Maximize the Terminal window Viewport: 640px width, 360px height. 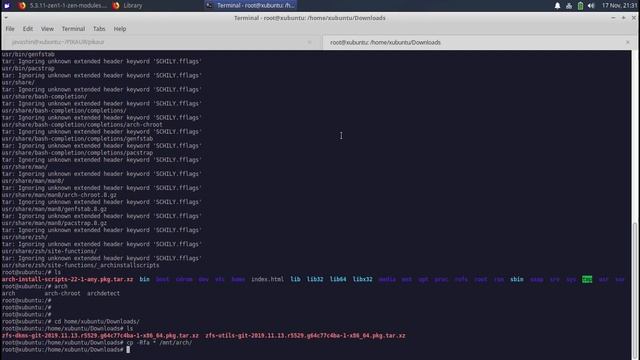coord(623,18)
